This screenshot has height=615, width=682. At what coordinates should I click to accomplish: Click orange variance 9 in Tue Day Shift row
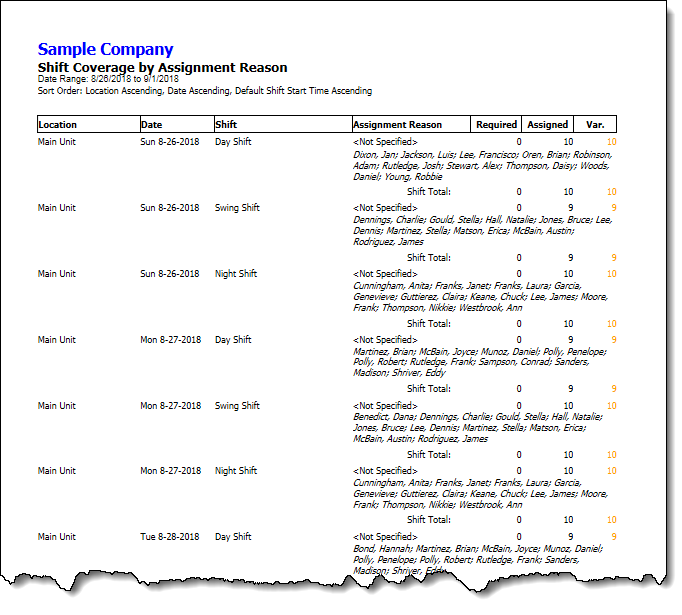[614, 537]
